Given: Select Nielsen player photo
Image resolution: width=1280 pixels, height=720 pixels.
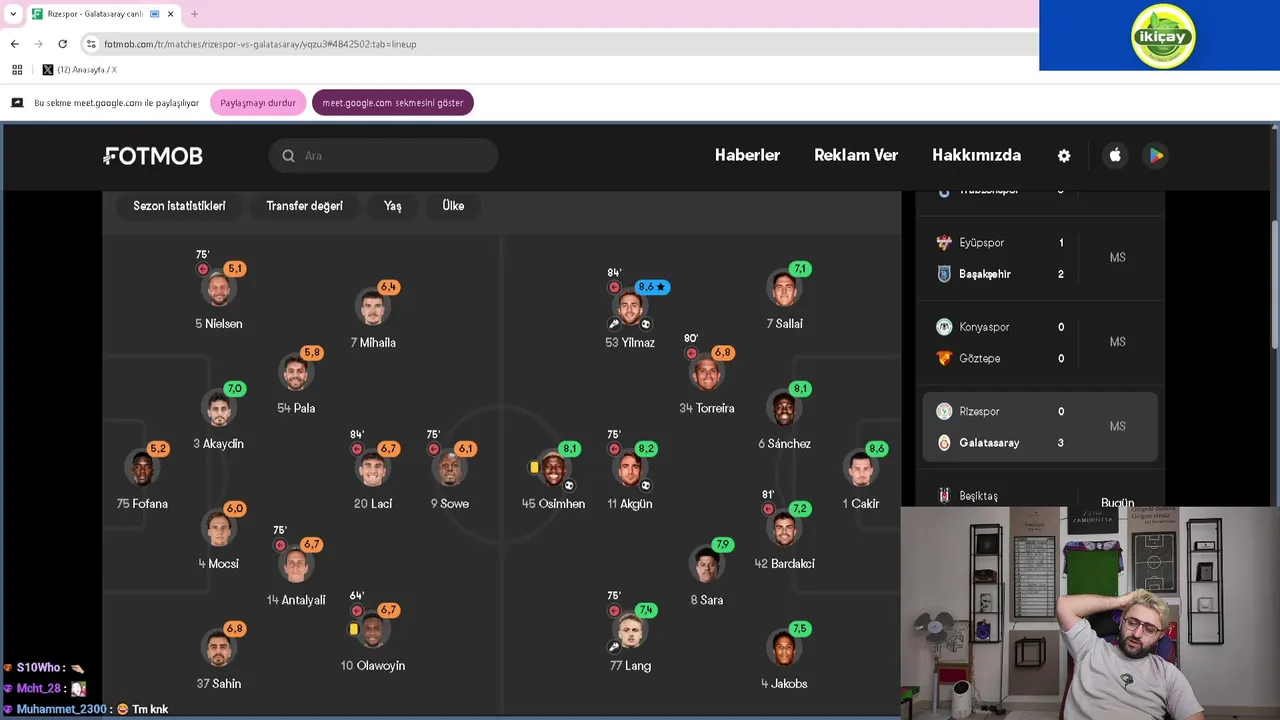Looking at the screenshot, I should click(218, 290).
